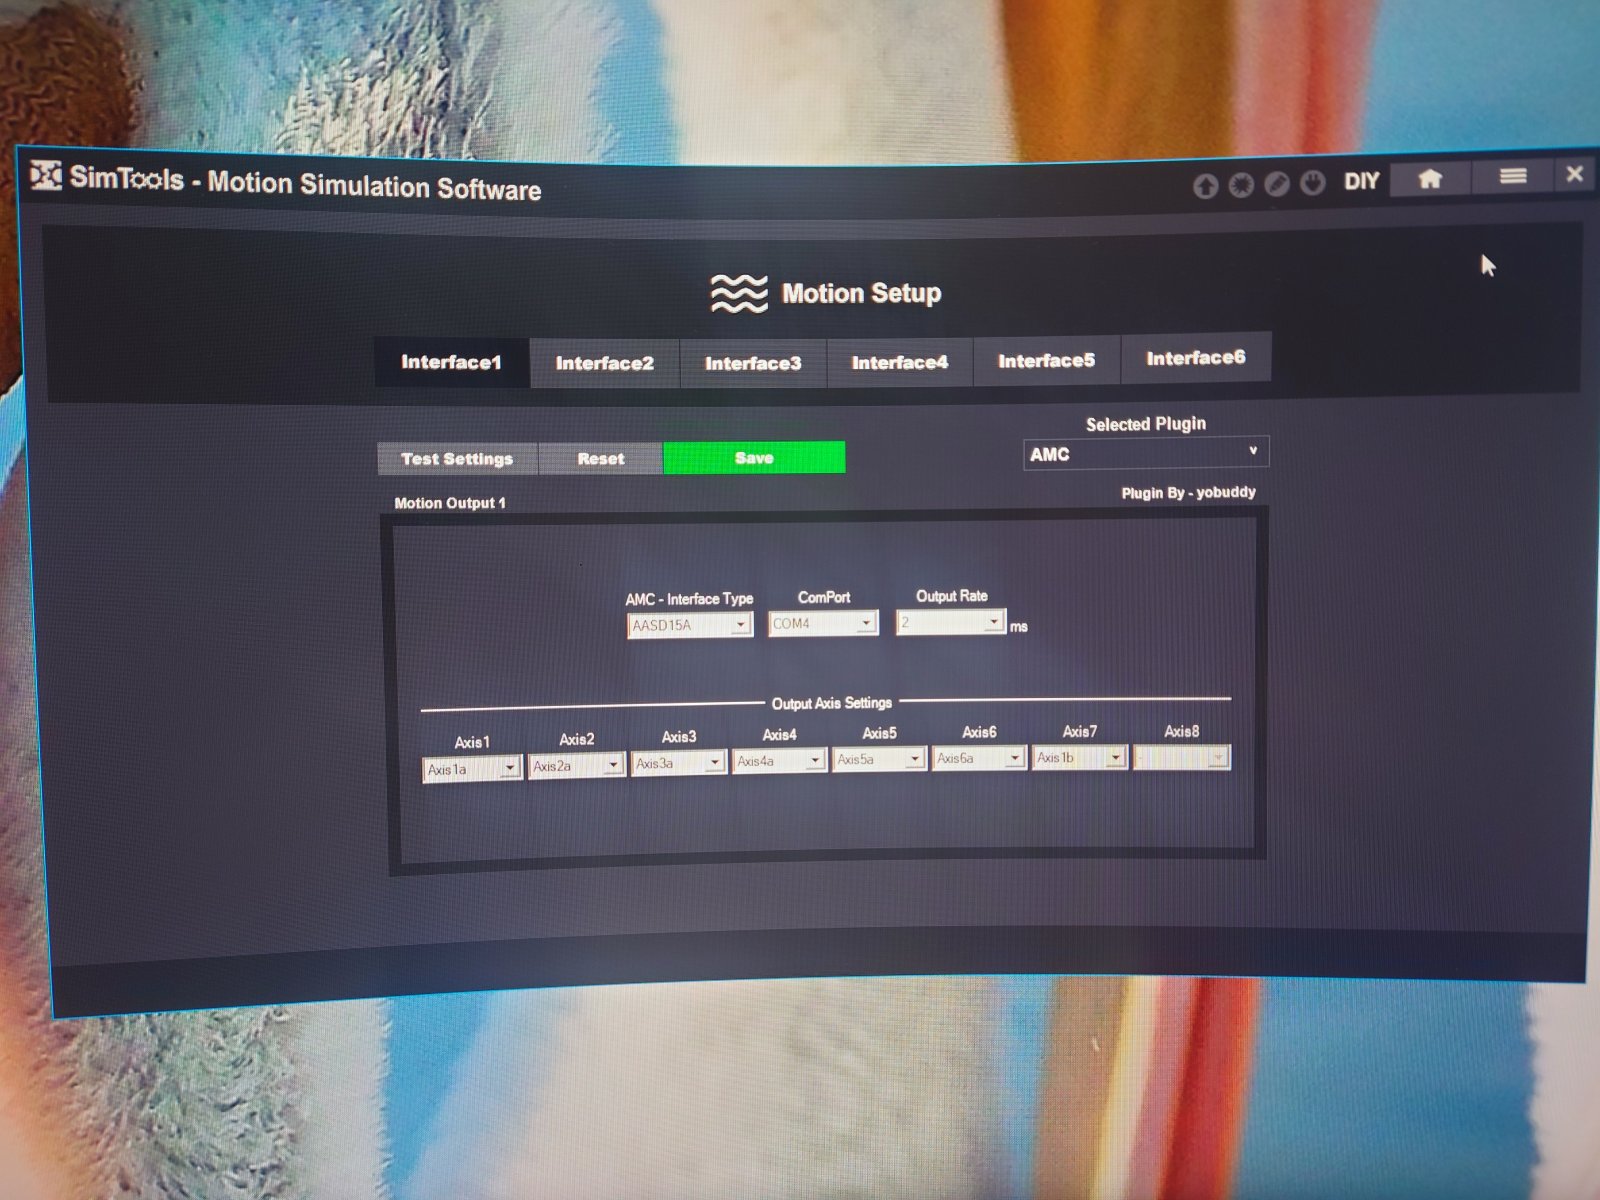Open the Output Rate dropdown
Viewport: 1600px width, 1200px height.
pos(950,622)
